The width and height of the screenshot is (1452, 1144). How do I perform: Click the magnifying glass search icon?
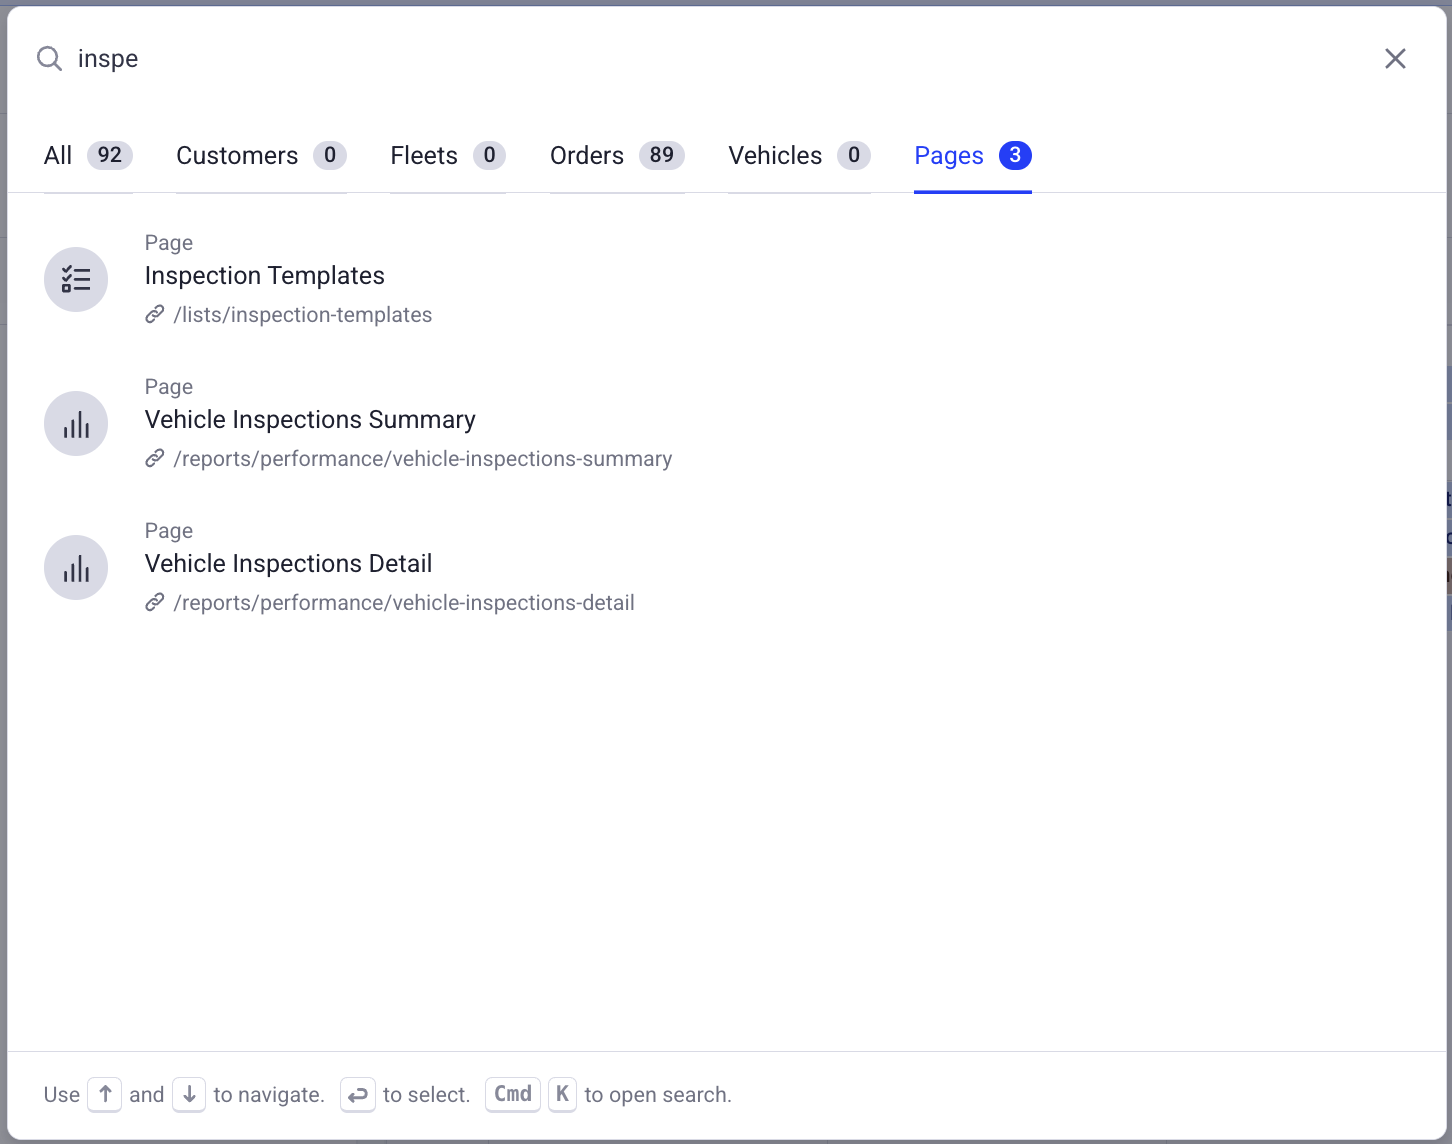click(49, 59)
